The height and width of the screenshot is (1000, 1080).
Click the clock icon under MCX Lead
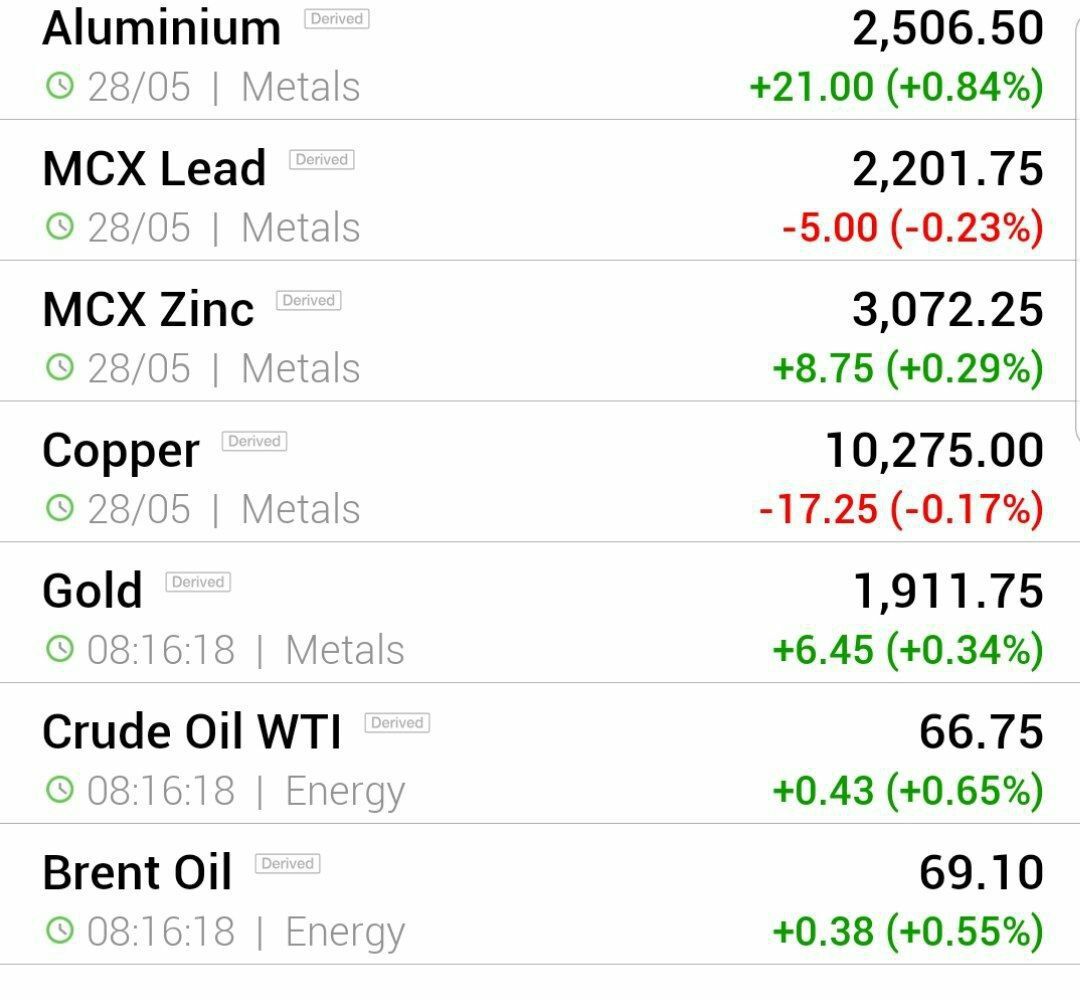[x=60, y=227]
